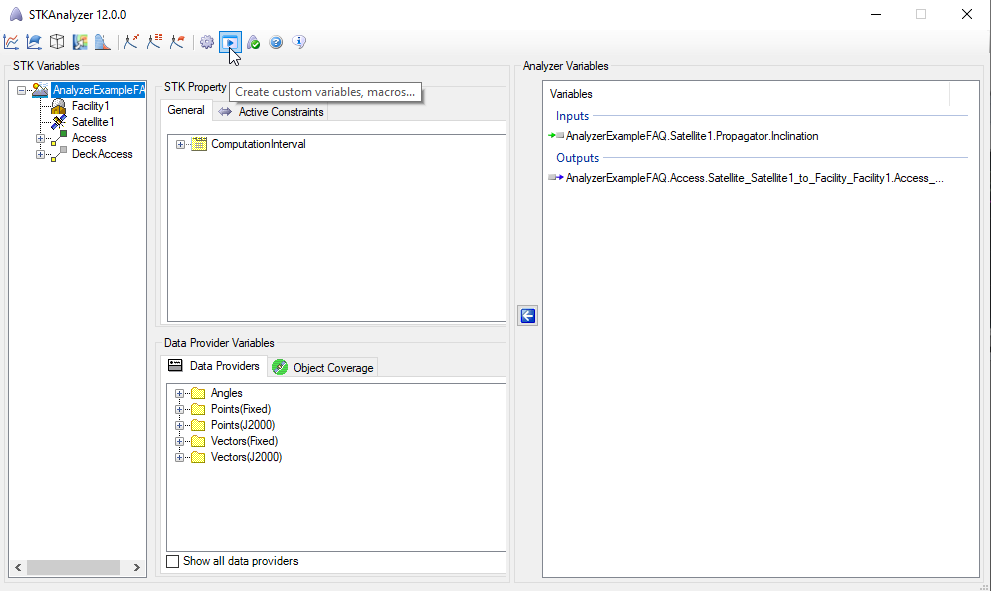Select the Vectors(J2000) folder label
The width and height of the screenshot is (991, 591).
246,457
